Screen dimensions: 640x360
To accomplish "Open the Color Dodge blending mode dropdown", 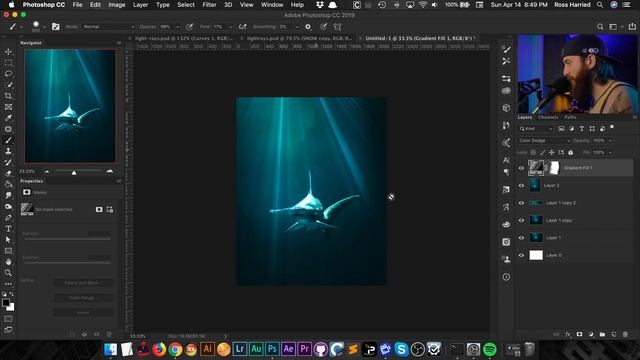I will coord(544,140).
